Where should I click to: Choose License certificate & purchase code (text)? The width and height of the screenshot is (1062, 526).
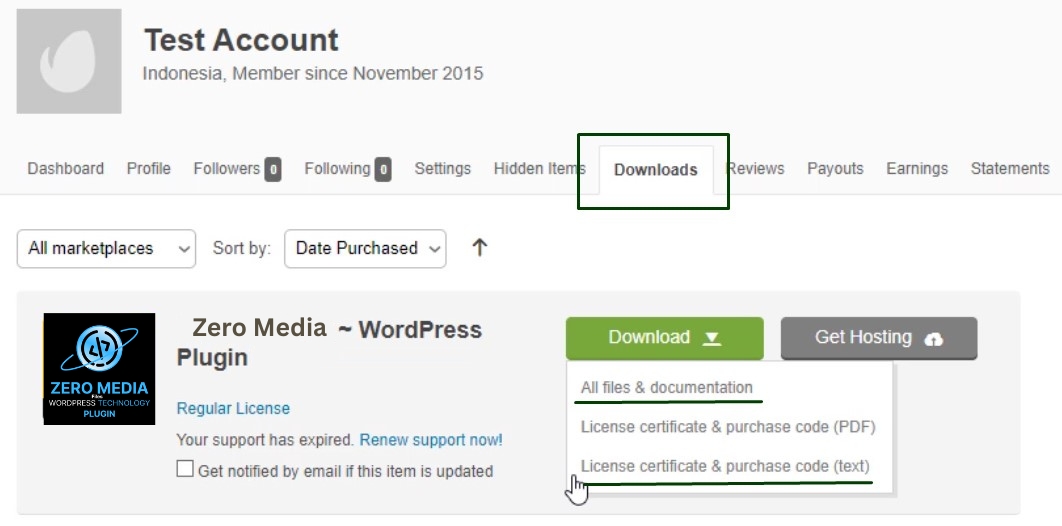[725, 466]
